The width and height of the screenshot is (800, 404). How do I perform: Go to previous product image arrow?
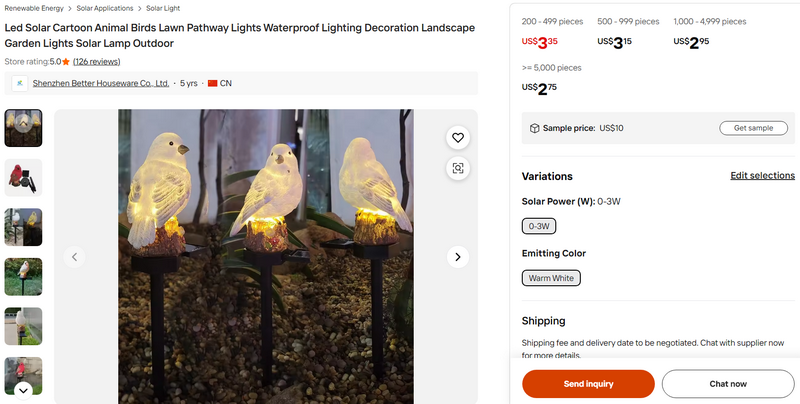coord(75,257)
